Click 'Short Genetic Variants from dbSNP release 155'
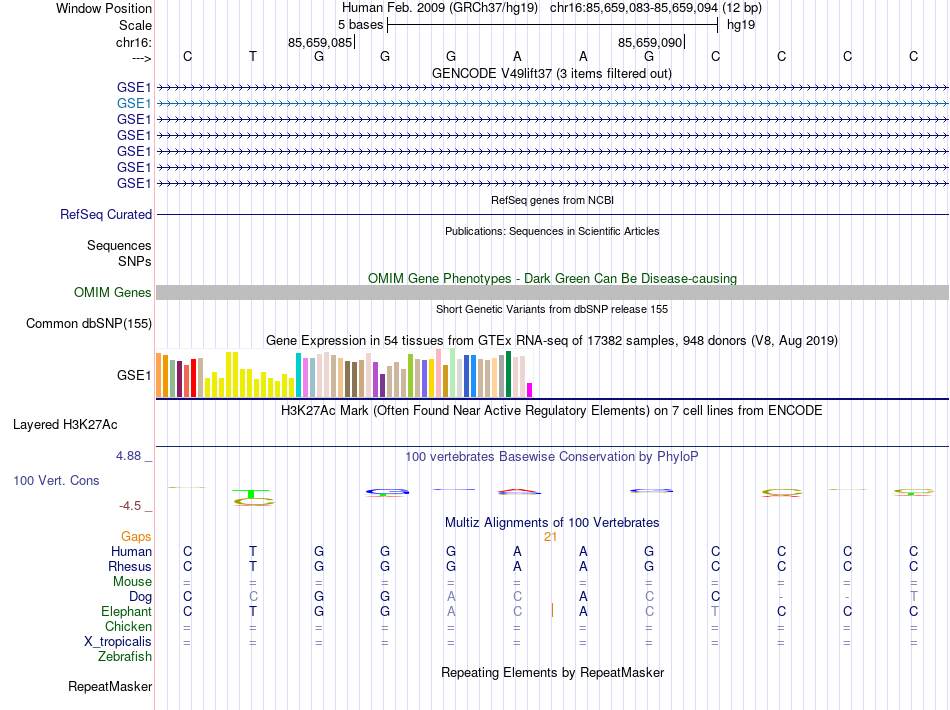The height and width of the screenshot is (710, 950). pos(552,309)
